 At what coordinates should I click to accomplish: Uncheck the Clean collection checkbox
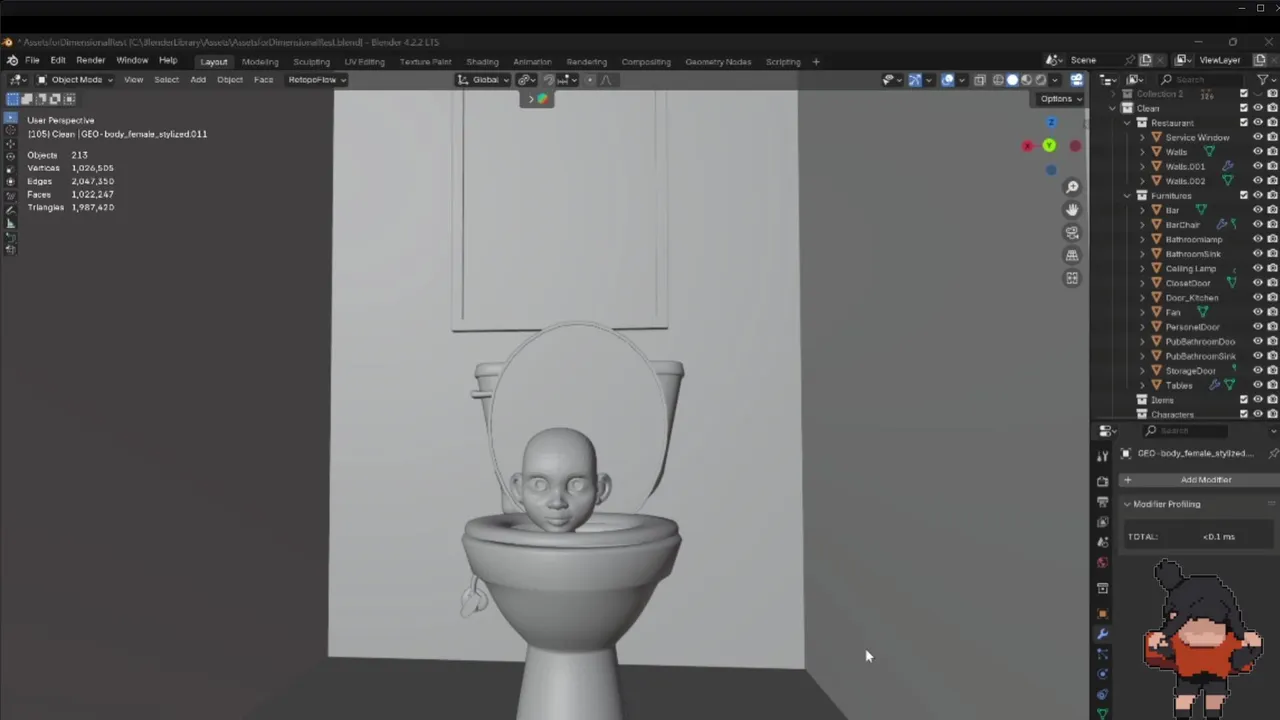(1244, 108)
